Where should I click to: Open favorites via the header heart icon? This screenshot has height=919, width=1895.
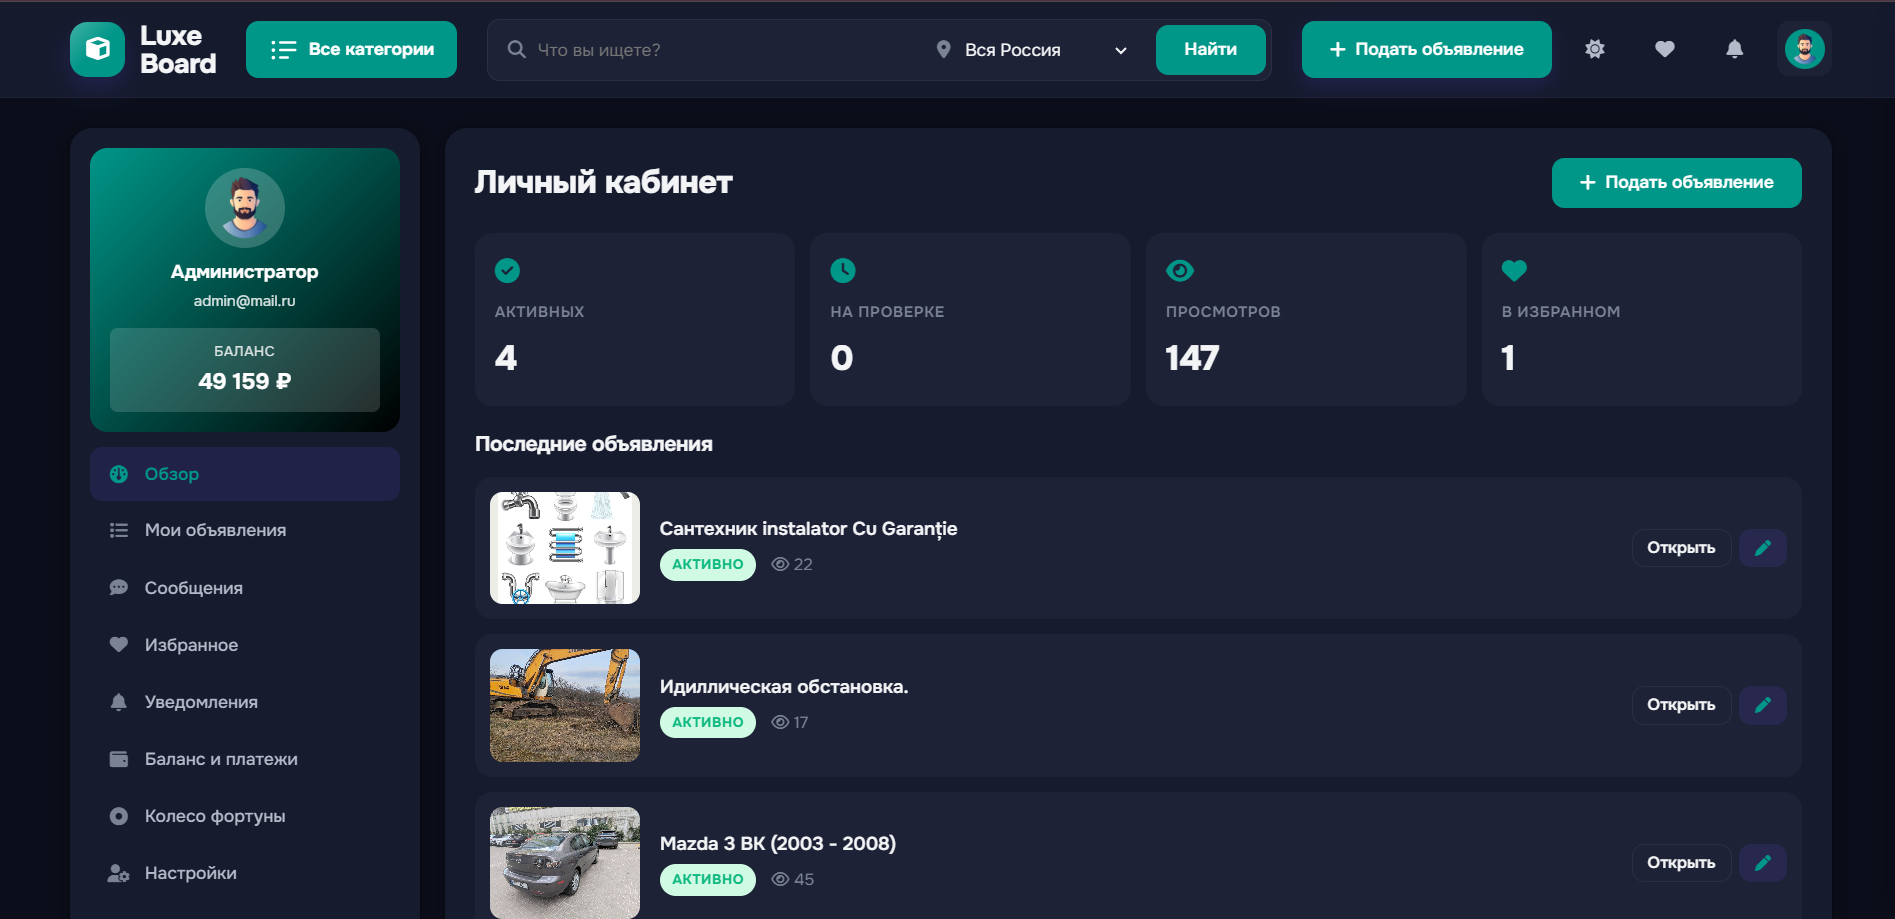coord(1665,49)
